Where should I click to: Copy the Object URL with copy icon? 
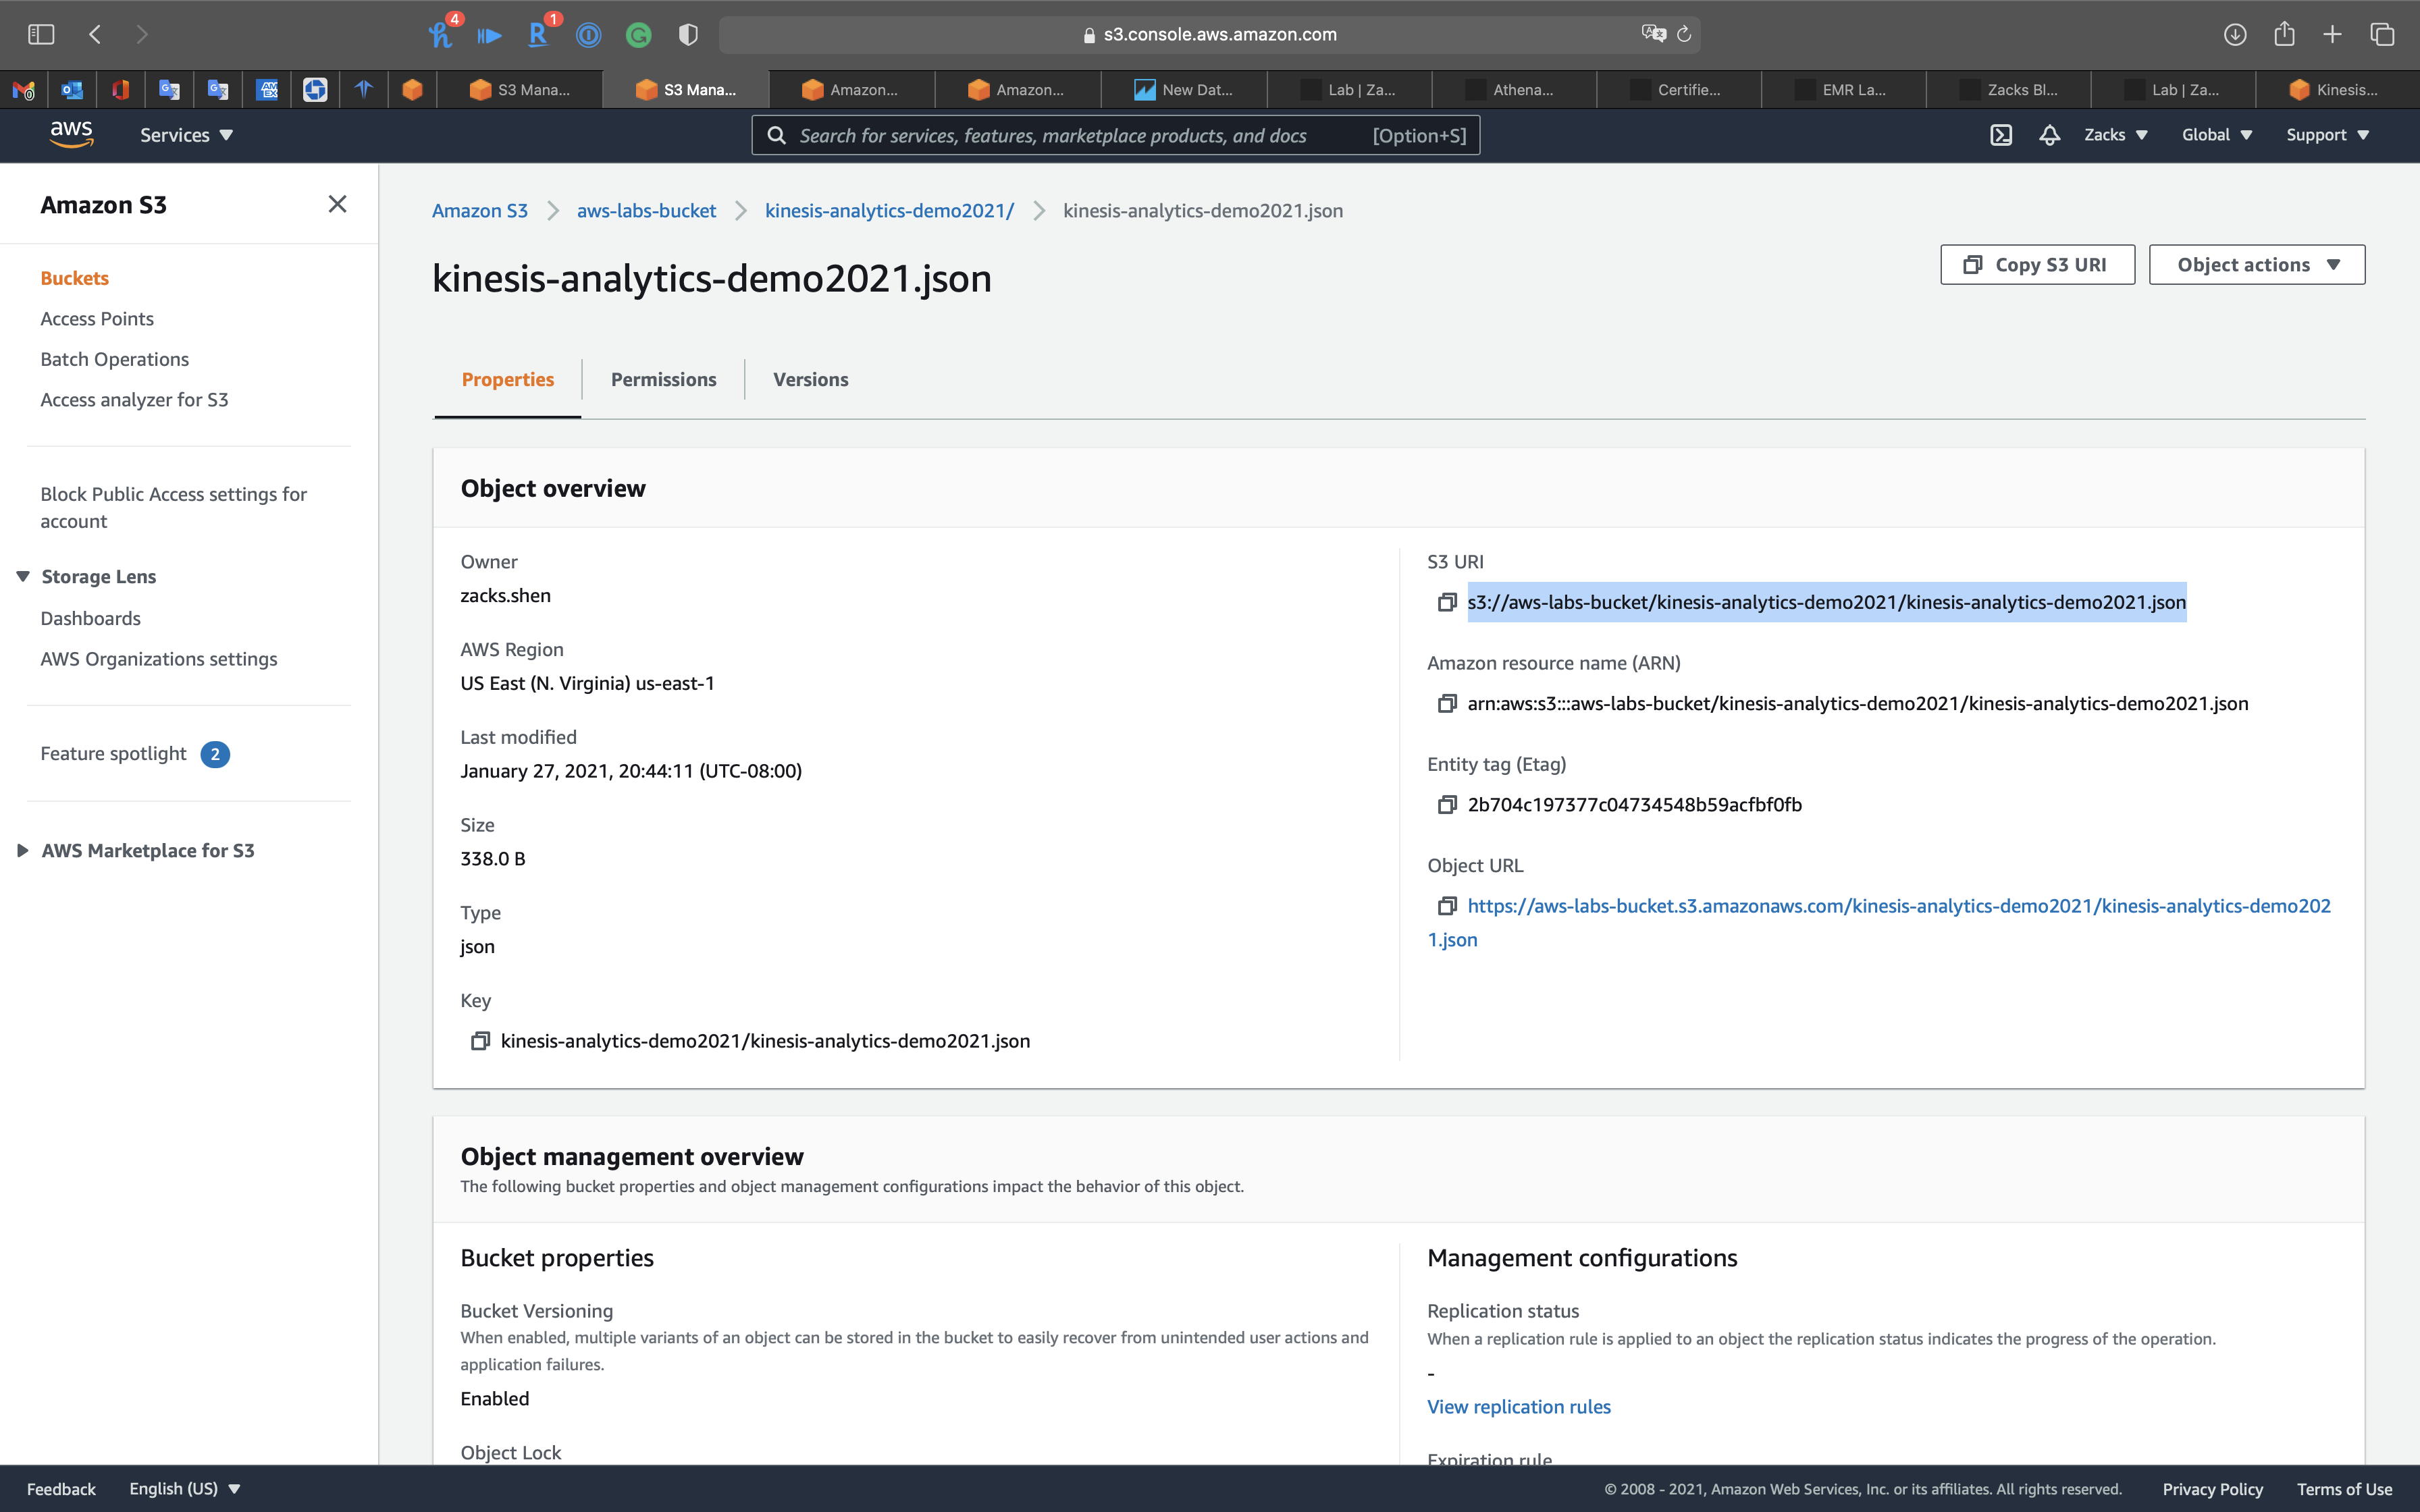(1446, 905)
